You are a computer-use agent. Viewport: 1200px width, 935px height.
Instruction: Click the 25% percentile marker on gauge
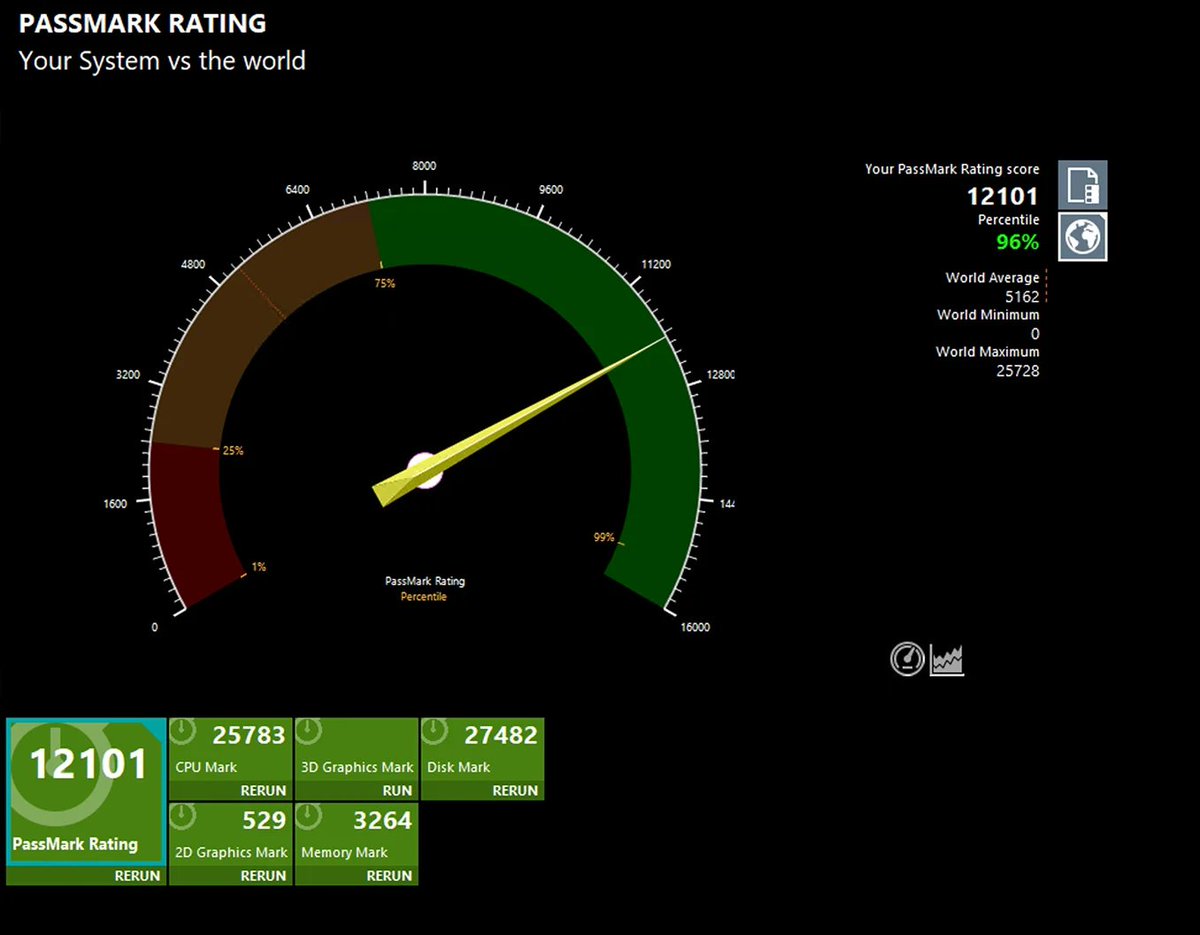[233, 450]
